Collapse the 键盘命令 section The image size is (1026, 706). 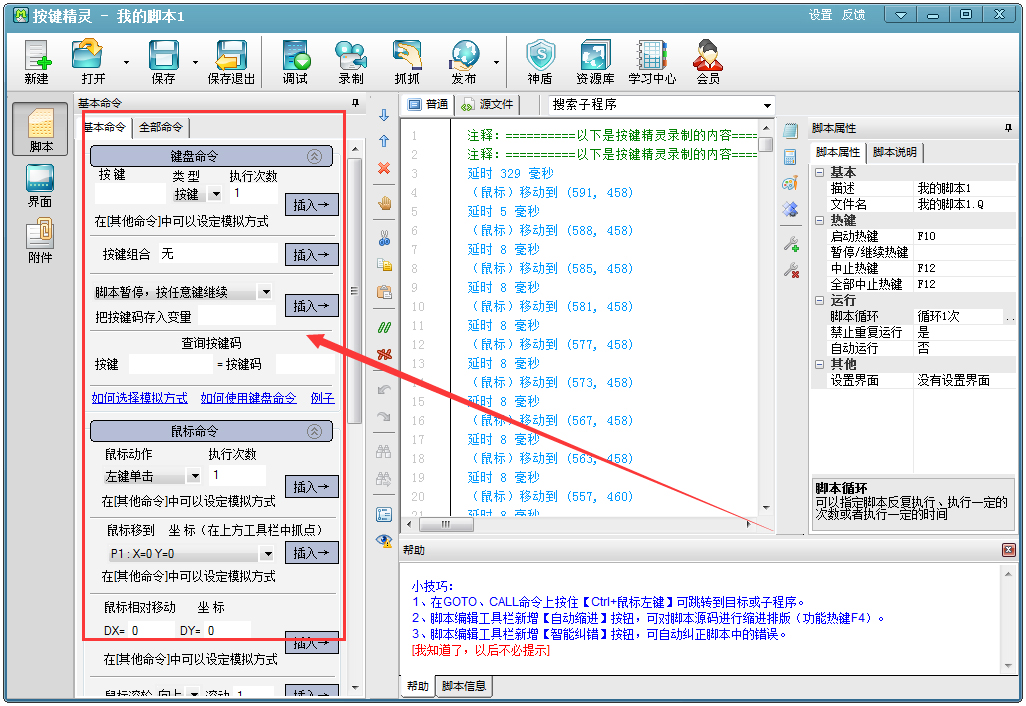[x=315, y=156]
